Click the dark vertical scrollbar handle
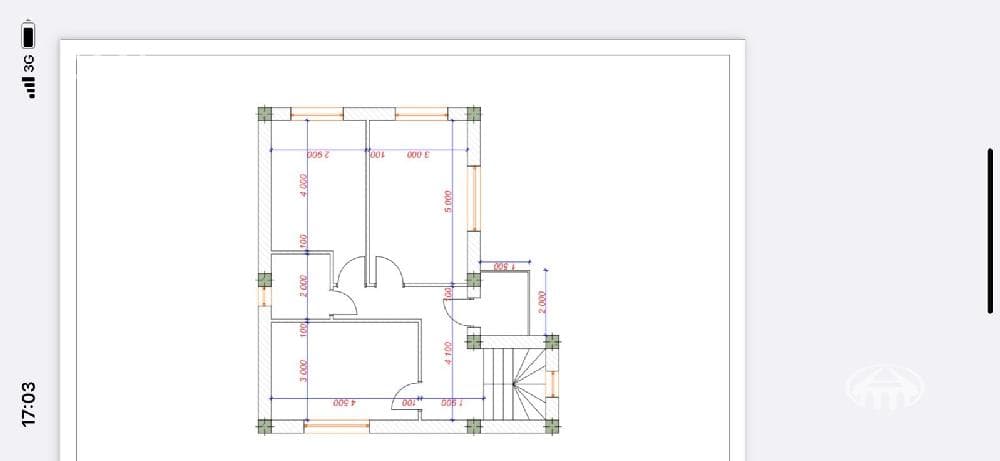This screenshot has width=1000, height=461. tap(990, 231)
